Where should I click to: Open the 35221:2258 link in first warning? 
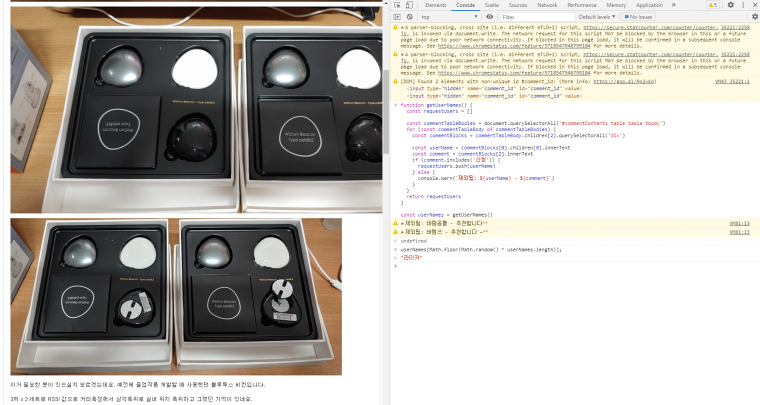point(735,28)
